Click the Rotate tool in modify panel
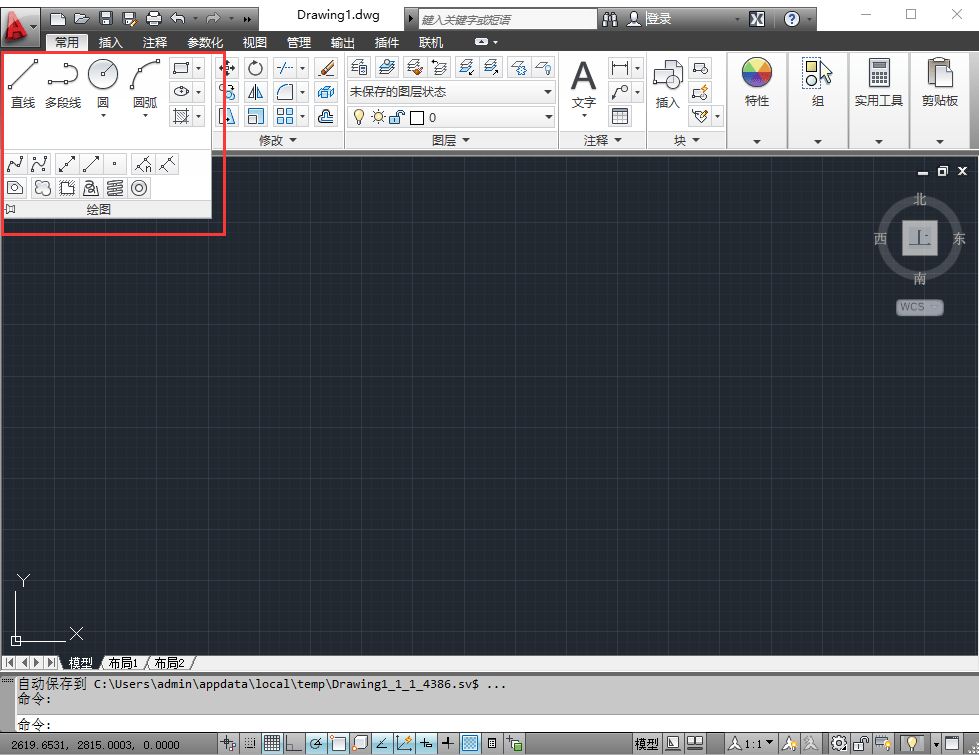Image resolution: width=979 pixels, height=755 pixels. [x=255, y=67]
